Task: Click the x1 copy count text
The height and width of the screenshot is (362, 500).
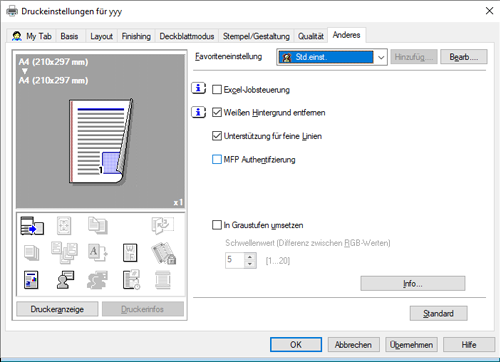Action: tap(178, 202)
